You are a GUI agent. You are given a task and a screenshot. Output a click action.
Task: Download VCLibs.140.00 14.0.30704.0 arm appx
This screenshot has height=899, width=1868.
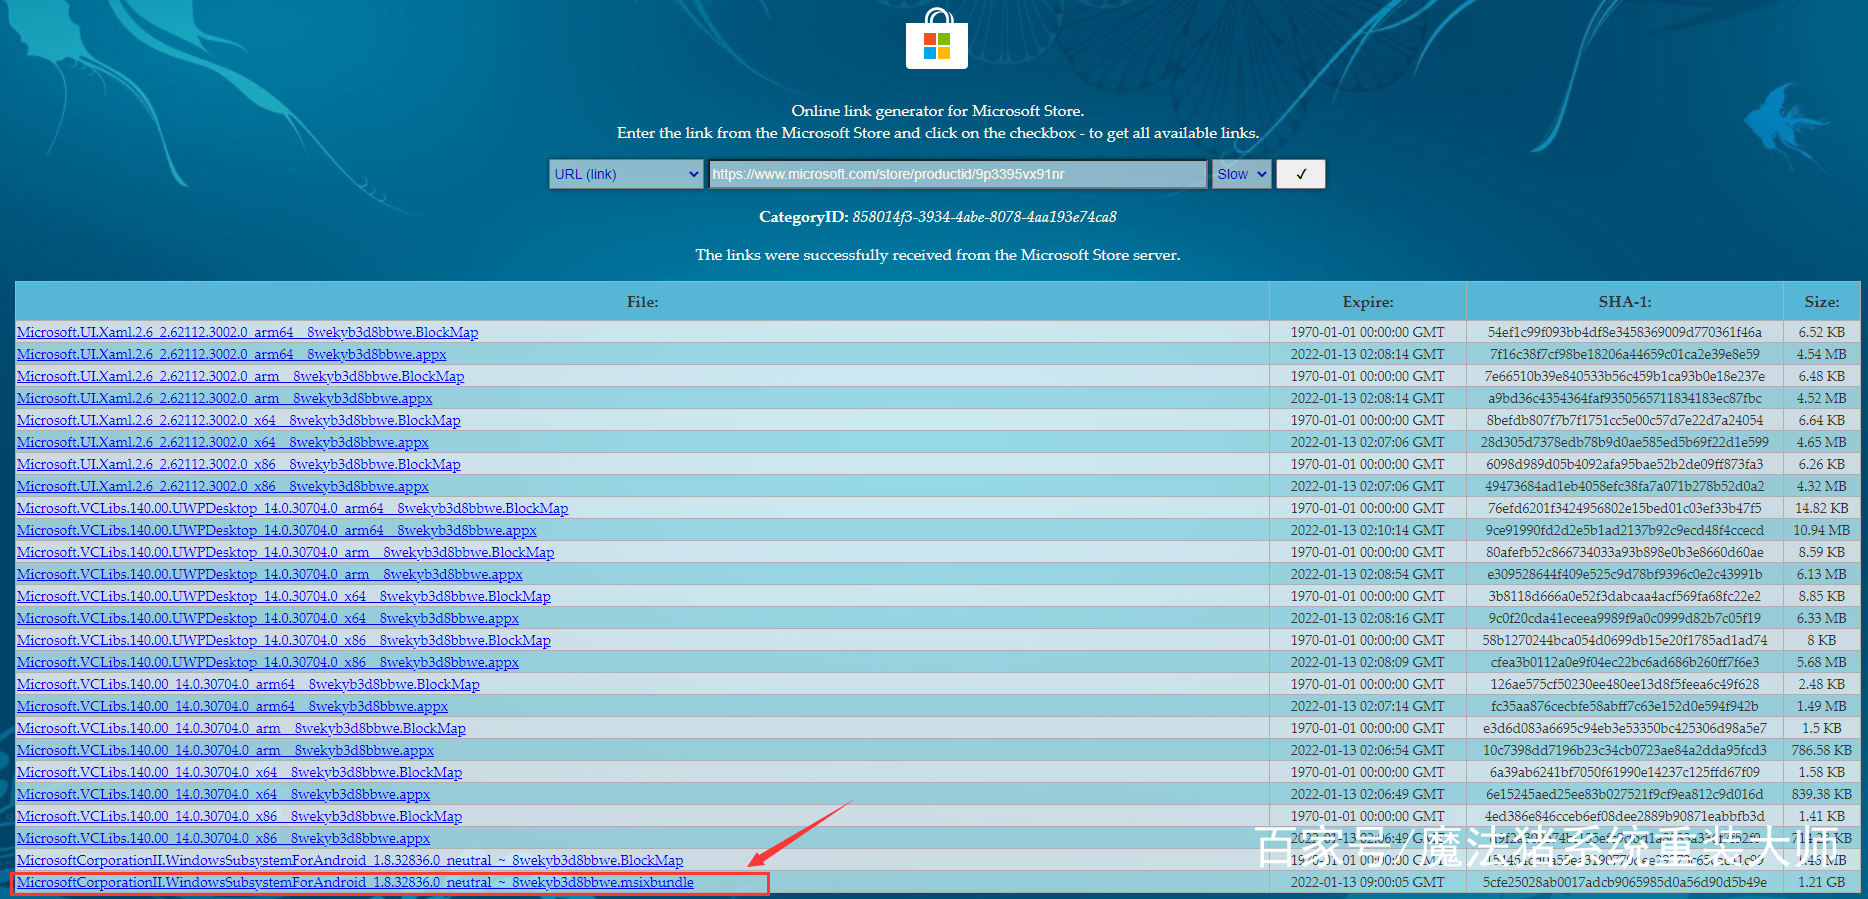(226, 750)
